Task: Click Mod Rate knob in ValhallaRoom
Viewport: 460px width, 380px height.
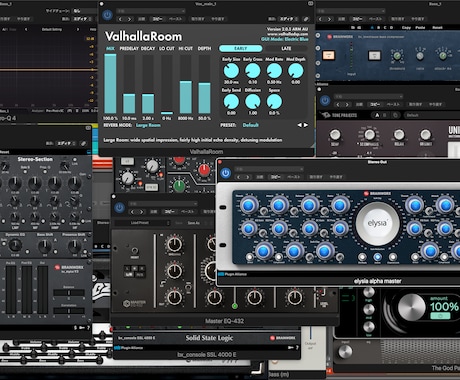Action: tap(274, 71)
